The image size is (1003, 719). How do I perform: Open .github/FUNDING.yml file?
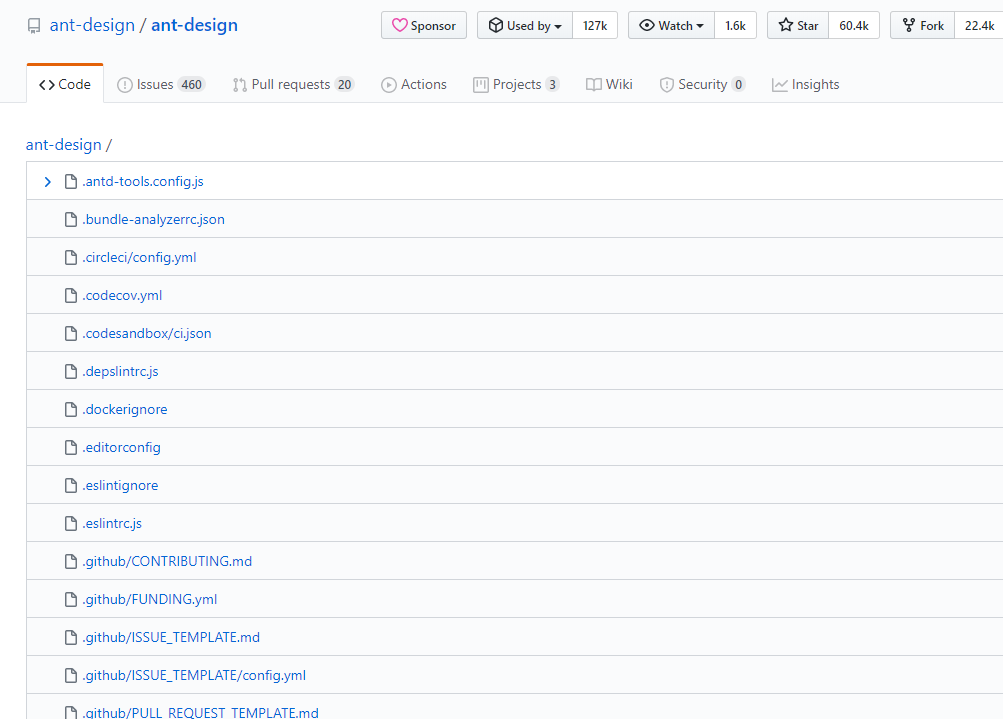point(150,599)
